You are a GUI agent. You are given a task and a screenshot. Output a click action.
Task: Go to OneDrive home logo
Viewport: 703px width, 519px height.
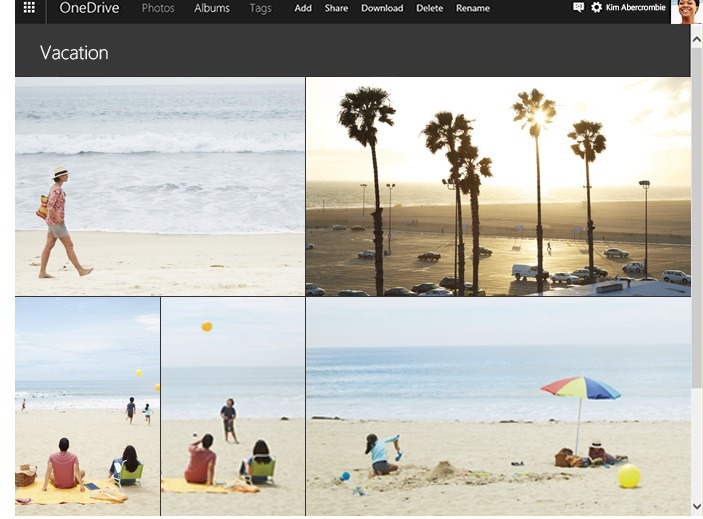(x=89, y=8)
